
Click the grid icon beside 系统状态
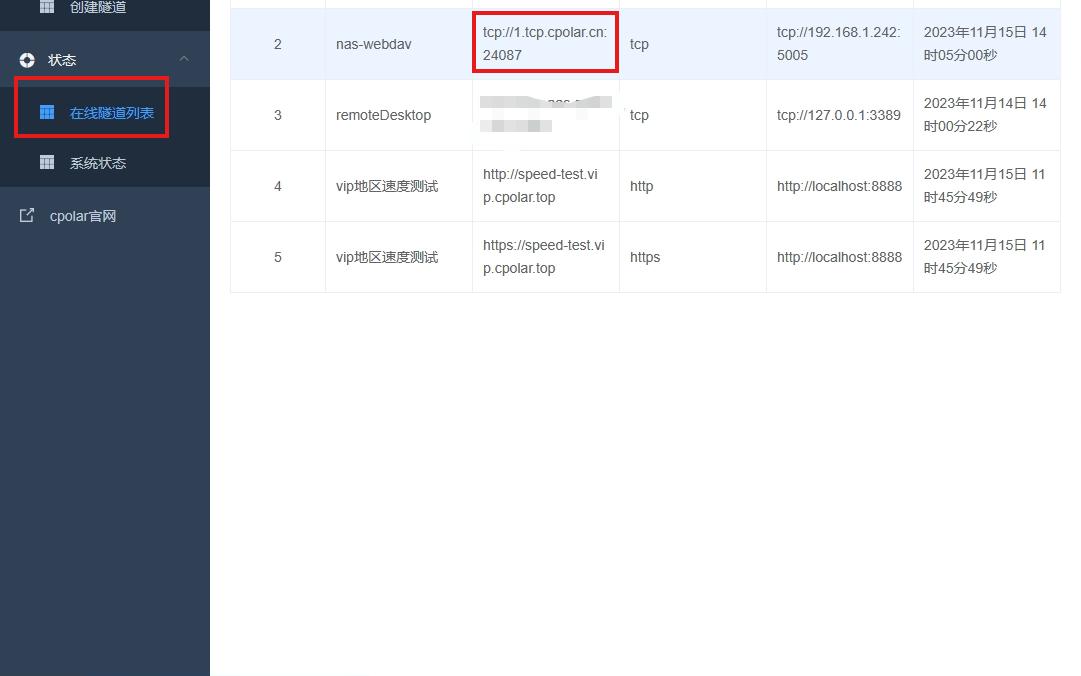pyautogui.click(x=47, y=163)
